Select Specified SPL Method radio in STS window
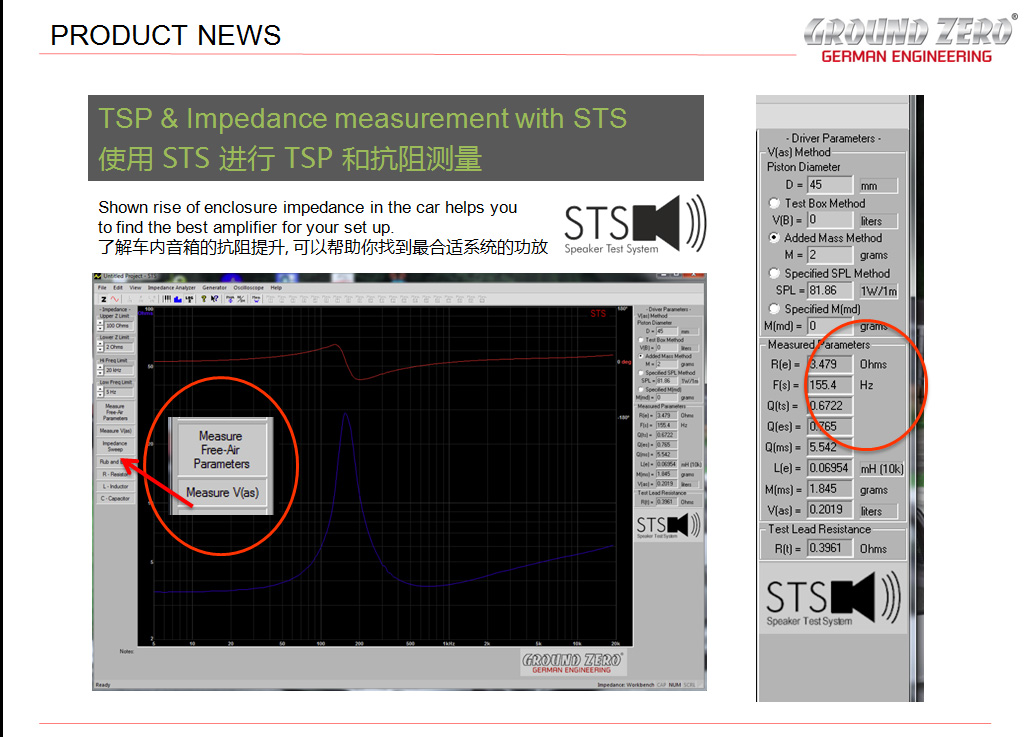Screen dimensions: 1027x737 coord(641,373)
